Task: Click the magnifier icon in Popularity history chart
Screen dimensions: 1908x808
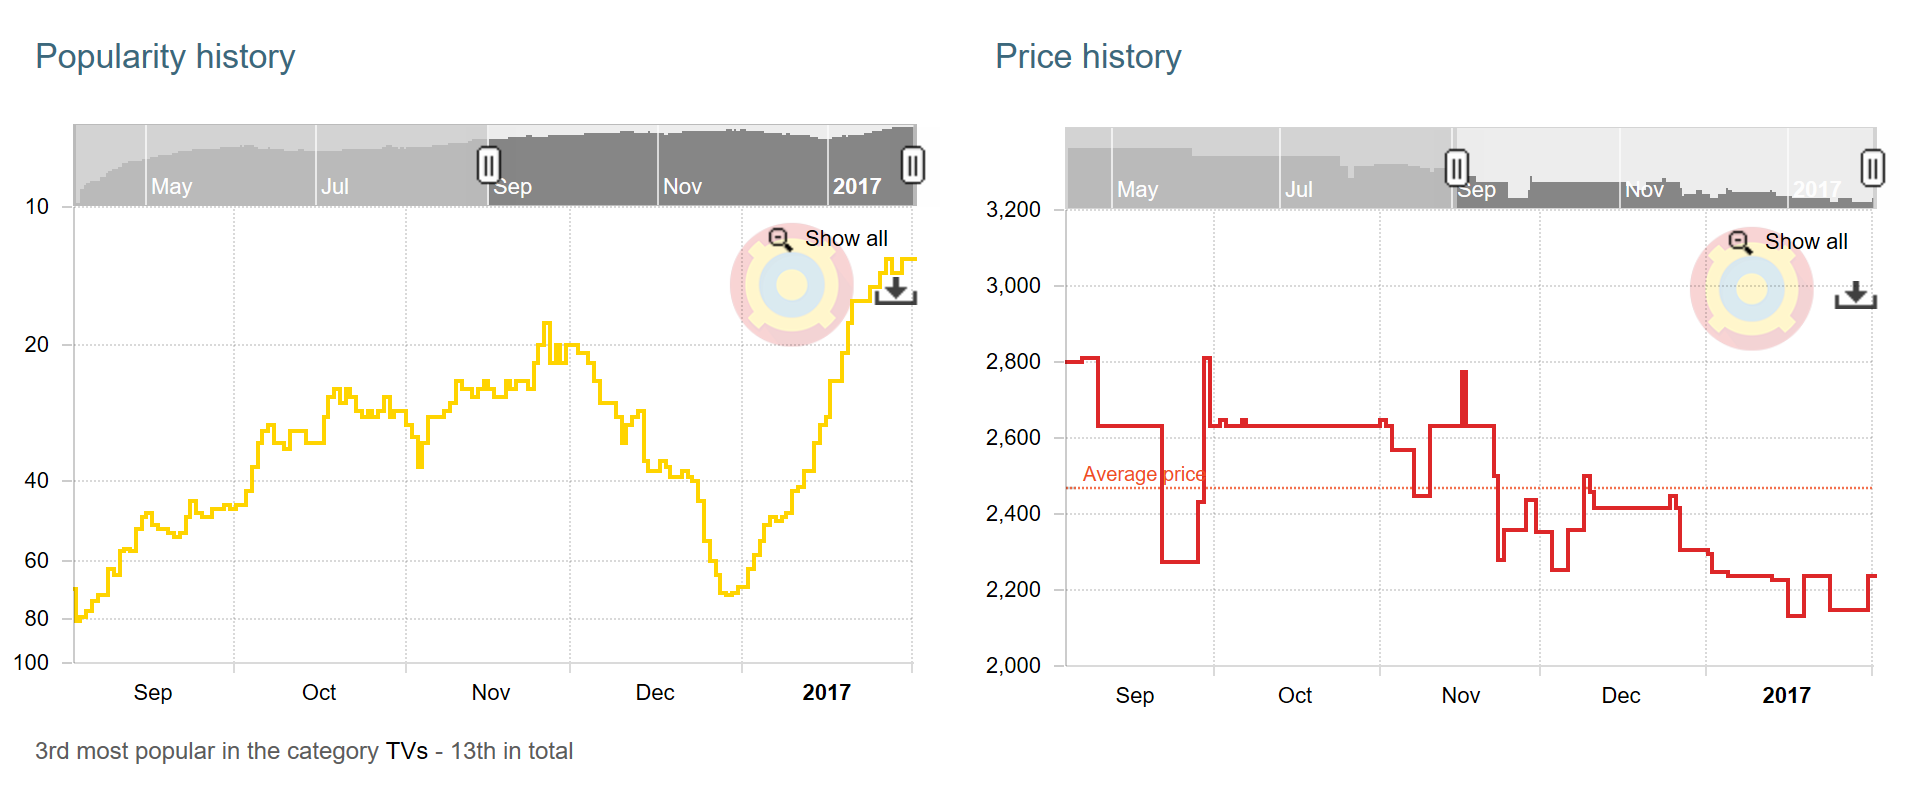Action: coord(780,238)
